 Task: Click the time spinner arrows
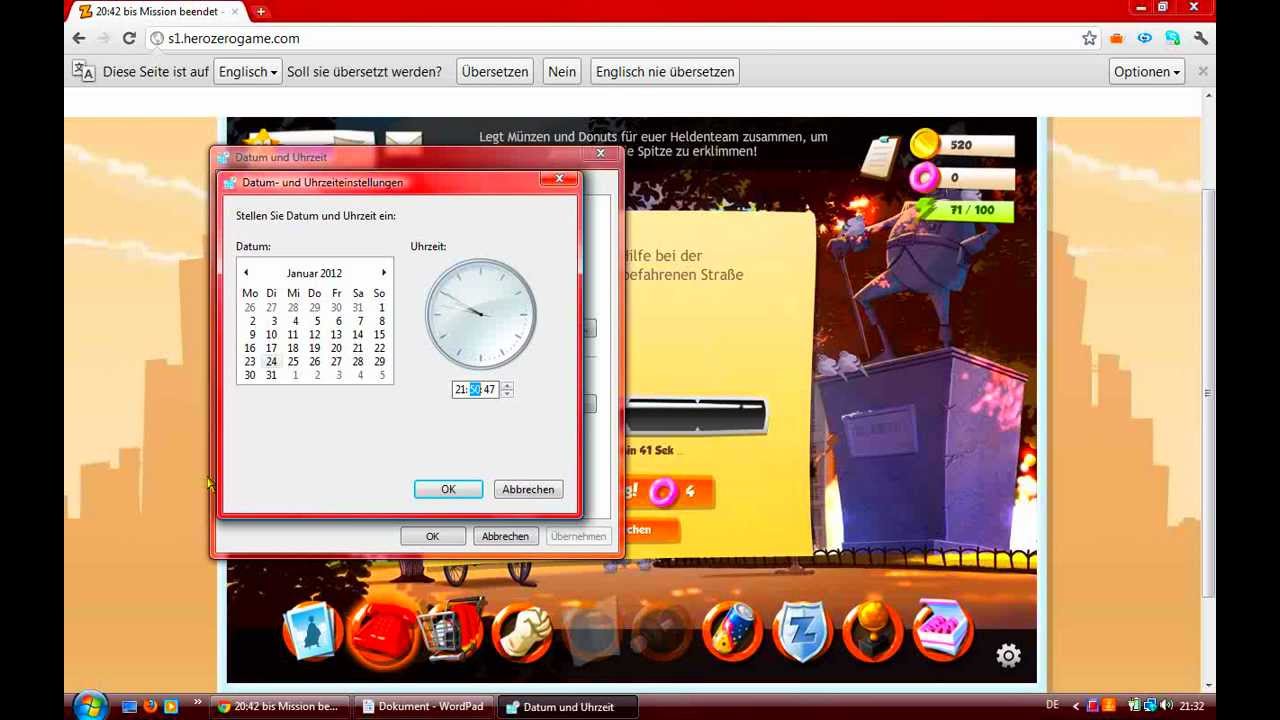(507, 389)
